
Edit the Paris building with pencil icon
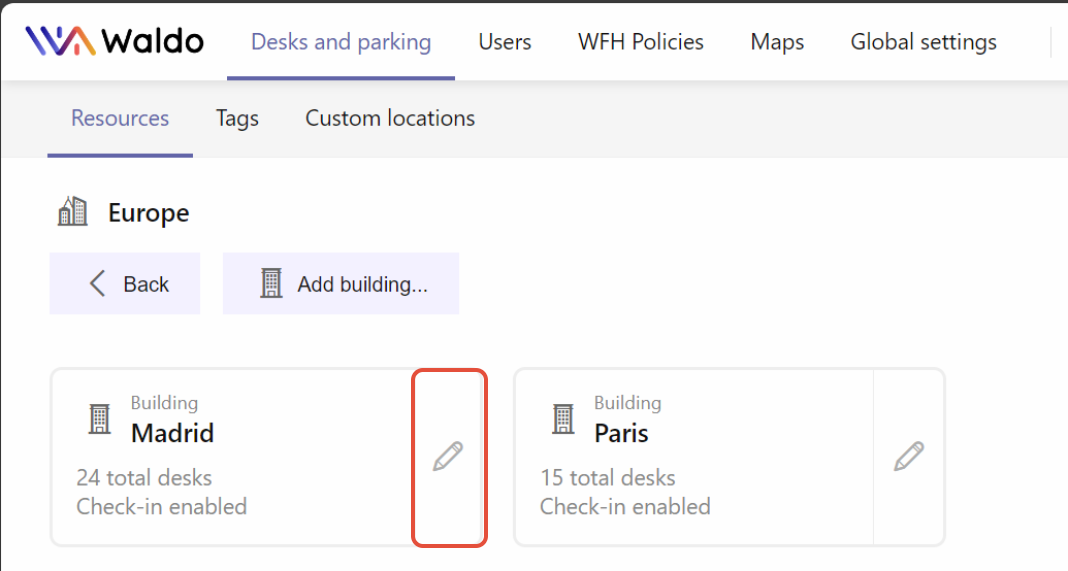click(x=909, y=456)
